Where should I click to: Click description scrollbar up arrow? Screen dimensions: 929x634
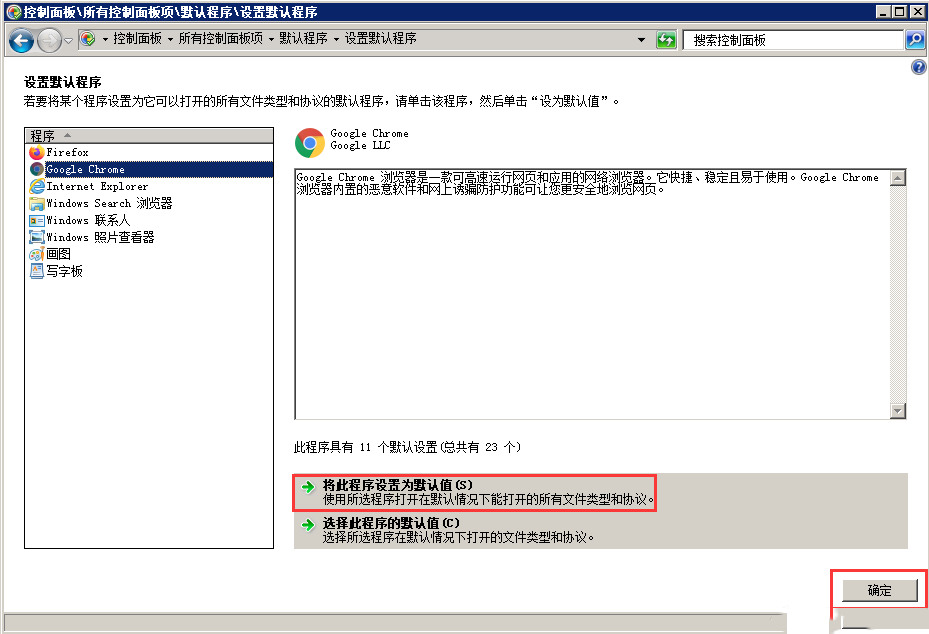click(898, 178)
